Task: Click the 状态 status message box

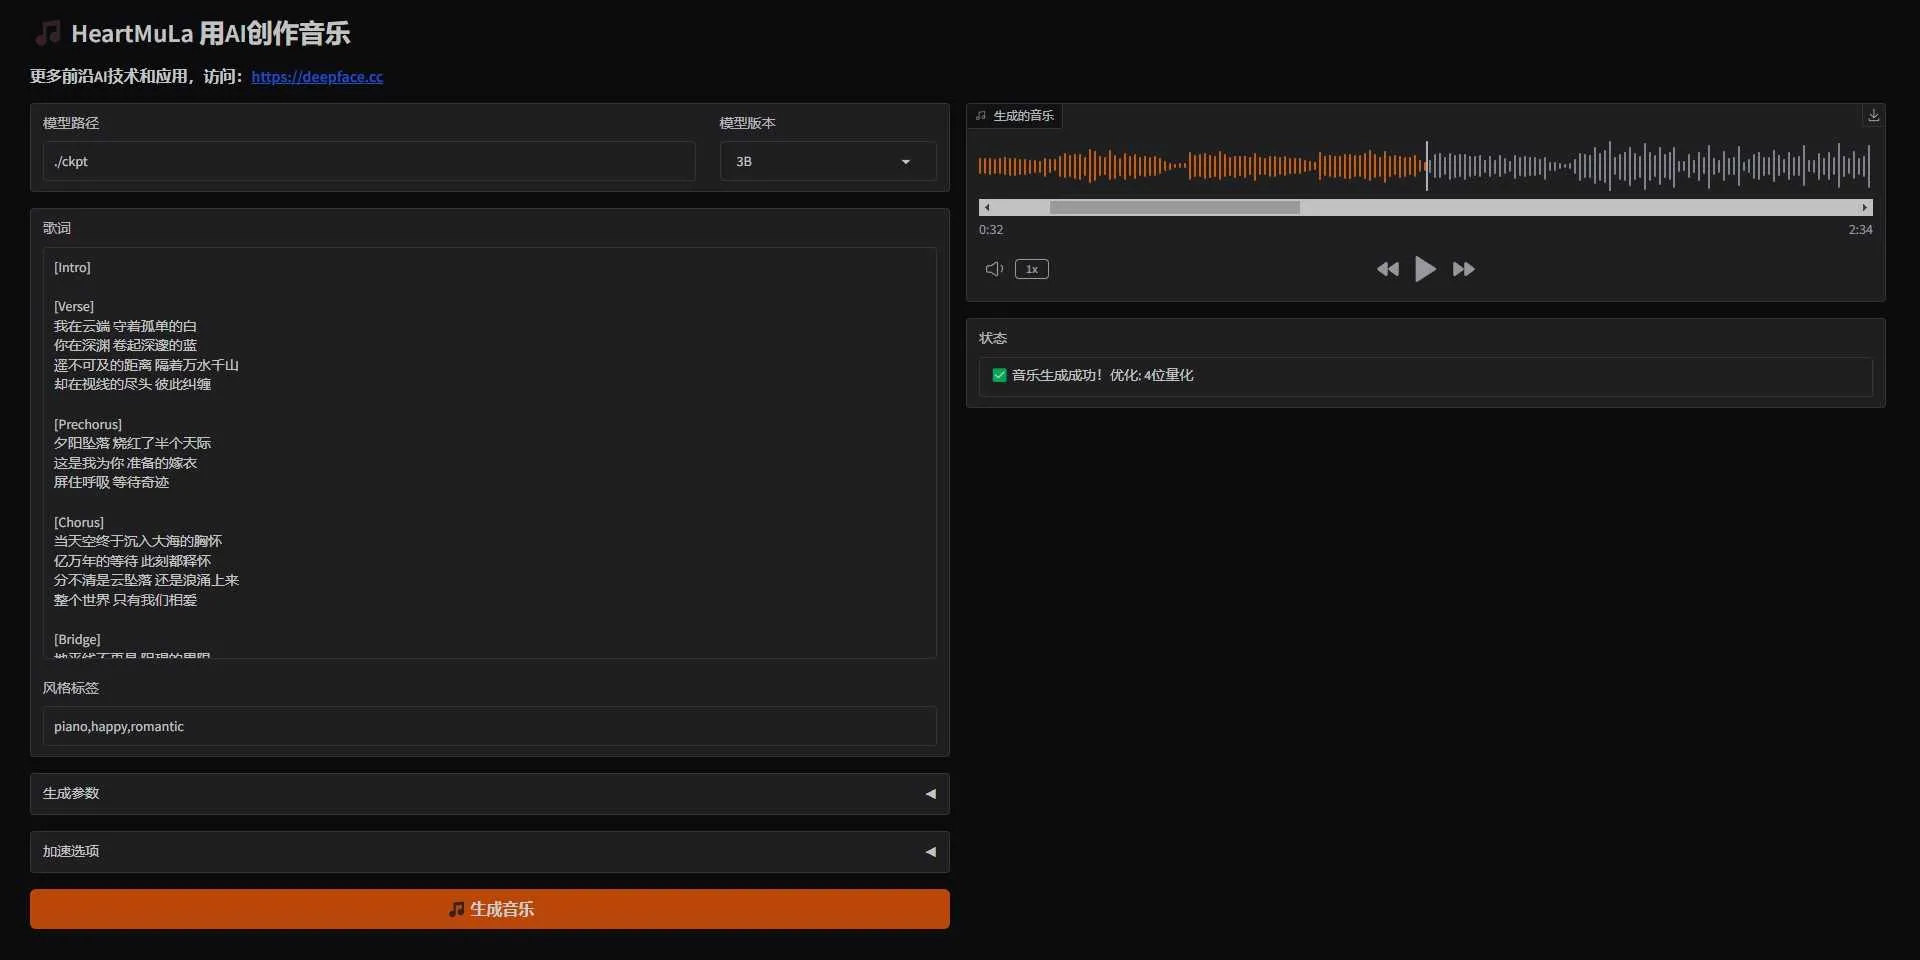Action: (1425, 376)
